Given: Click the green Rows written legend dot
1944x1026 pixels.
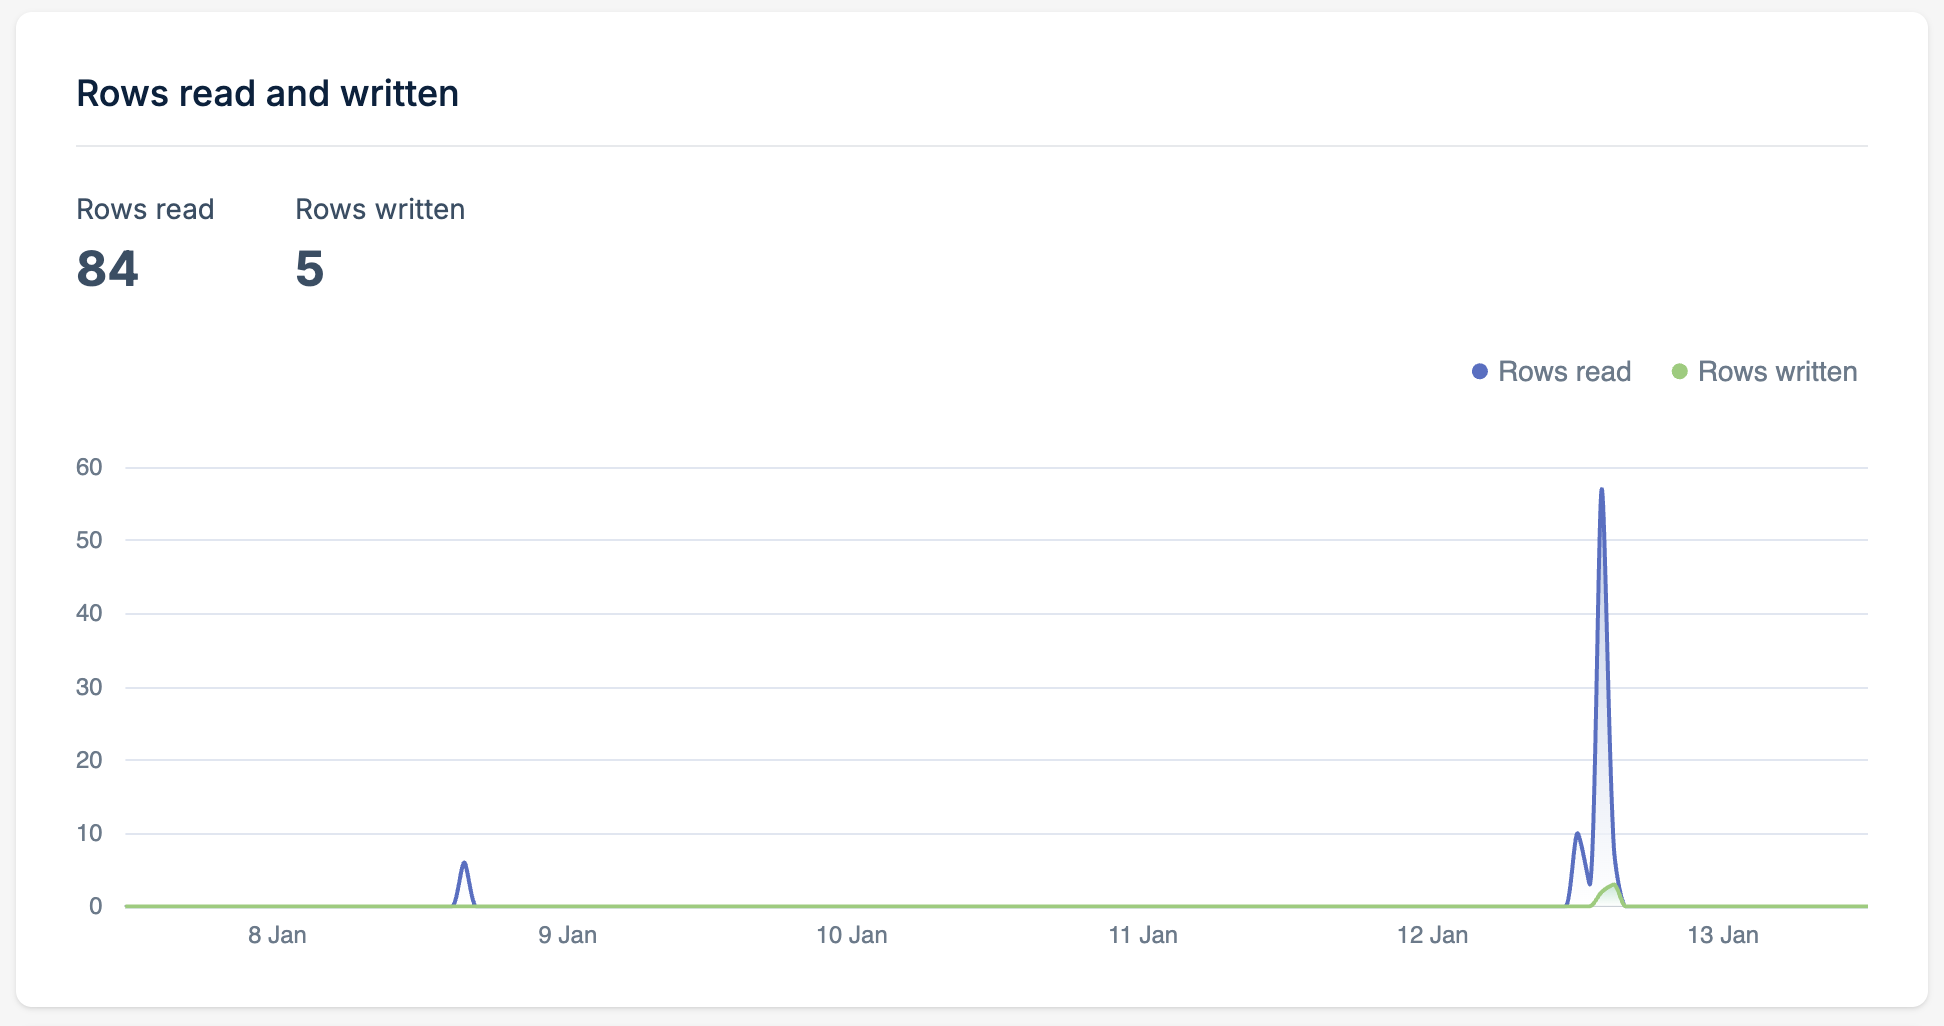Looking at the screenshot, I should (1679, 372).
